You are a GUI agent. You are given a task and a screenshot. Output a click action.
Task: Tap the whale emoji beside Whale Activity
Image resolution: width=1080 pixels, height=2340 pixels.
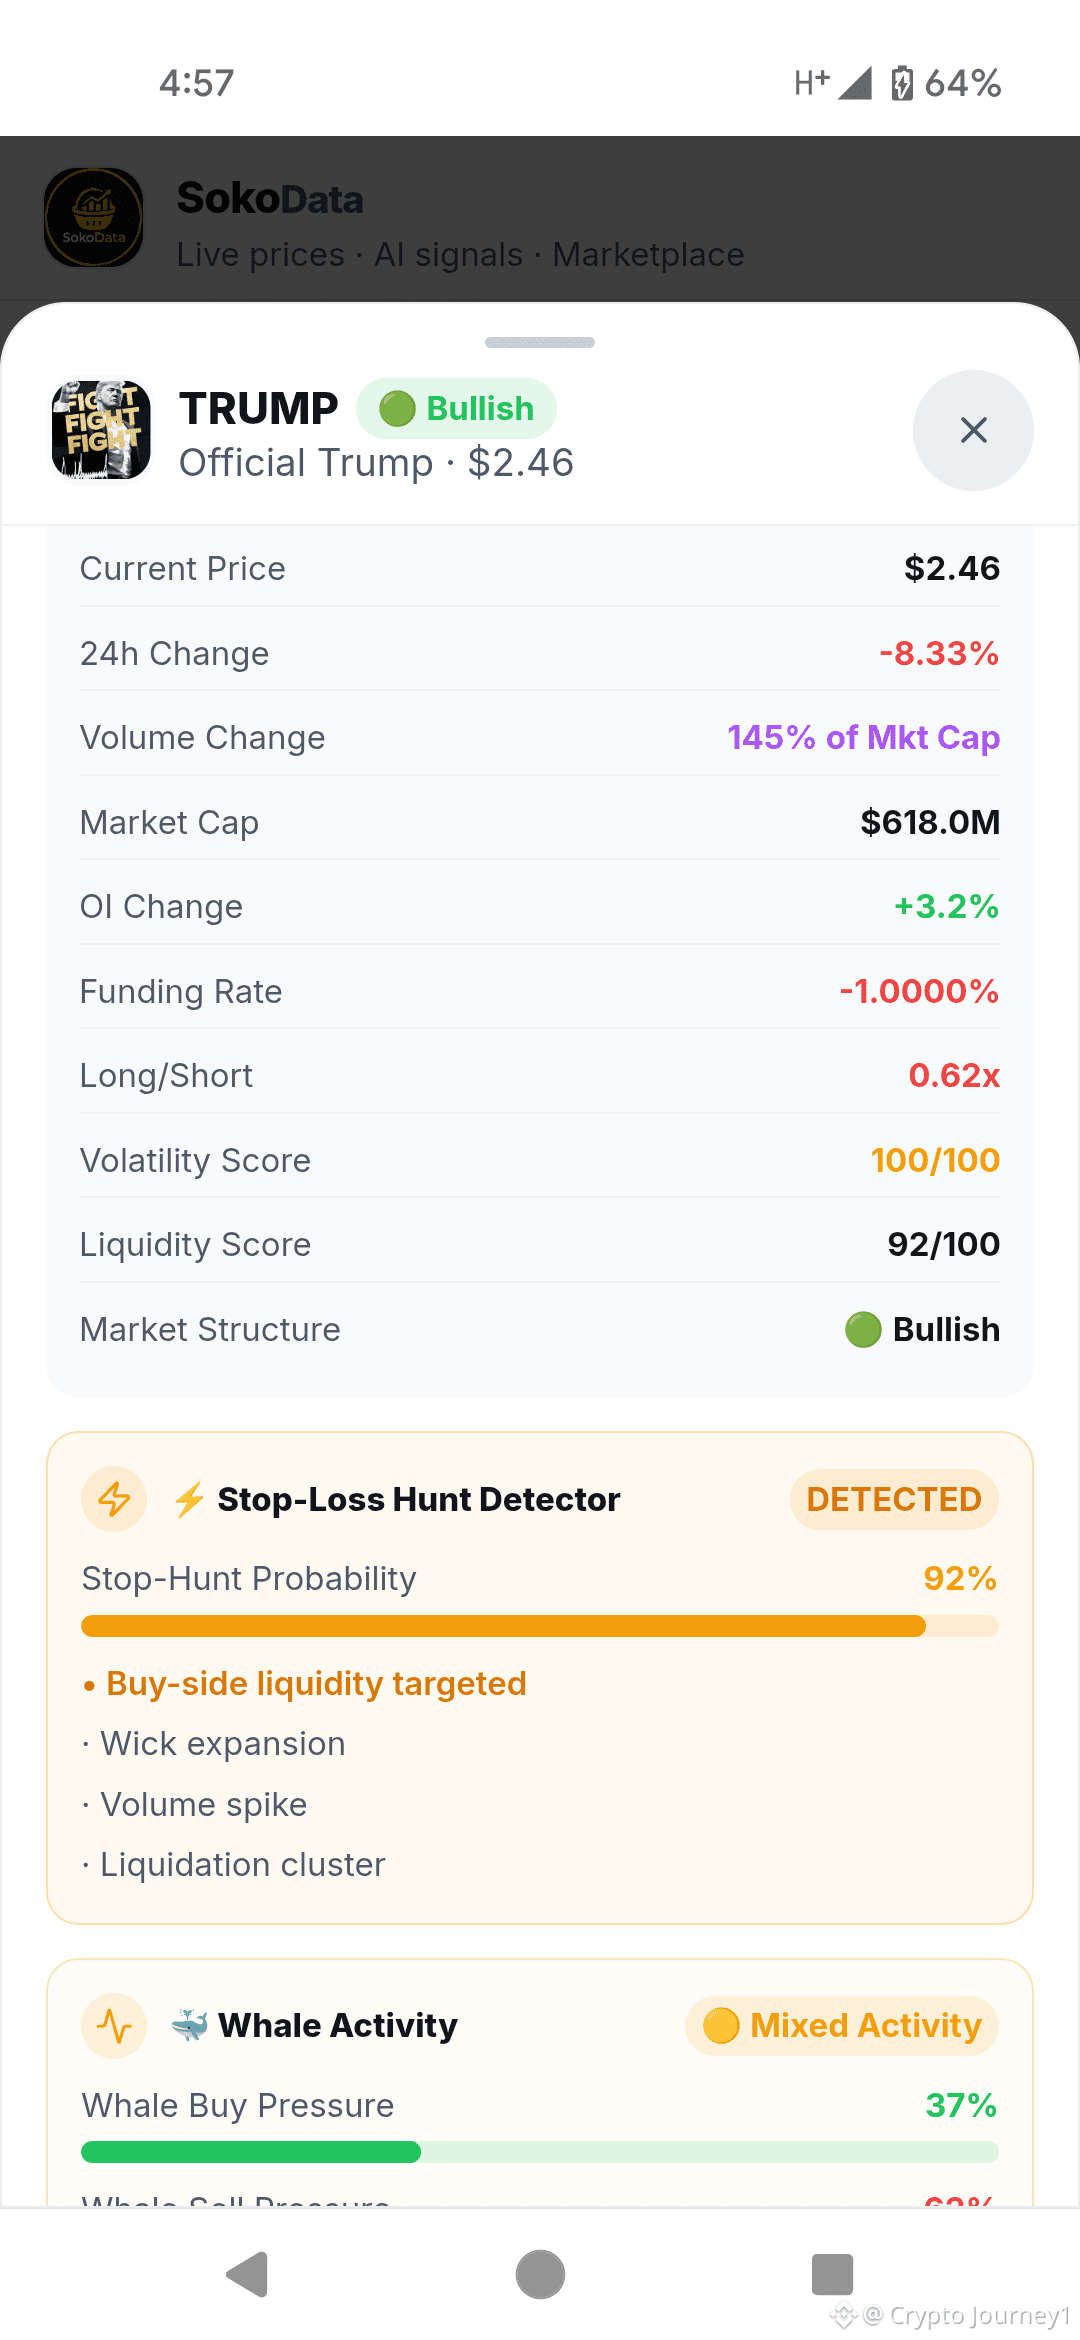[189, 2026]
